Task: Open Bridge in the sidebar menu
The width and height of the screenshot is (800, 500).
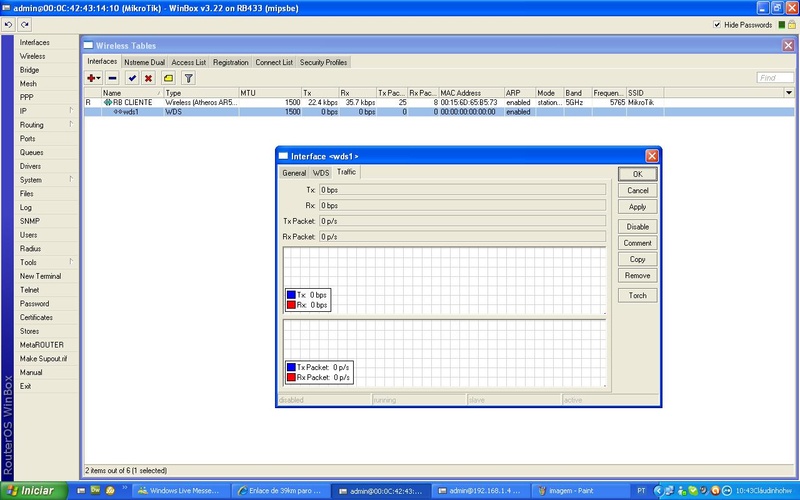Action: [30, 70]
